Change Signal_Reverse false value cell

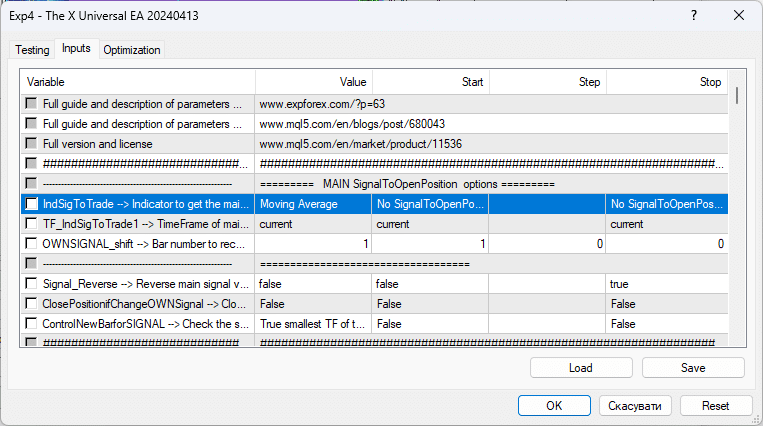tap(313, 284)
